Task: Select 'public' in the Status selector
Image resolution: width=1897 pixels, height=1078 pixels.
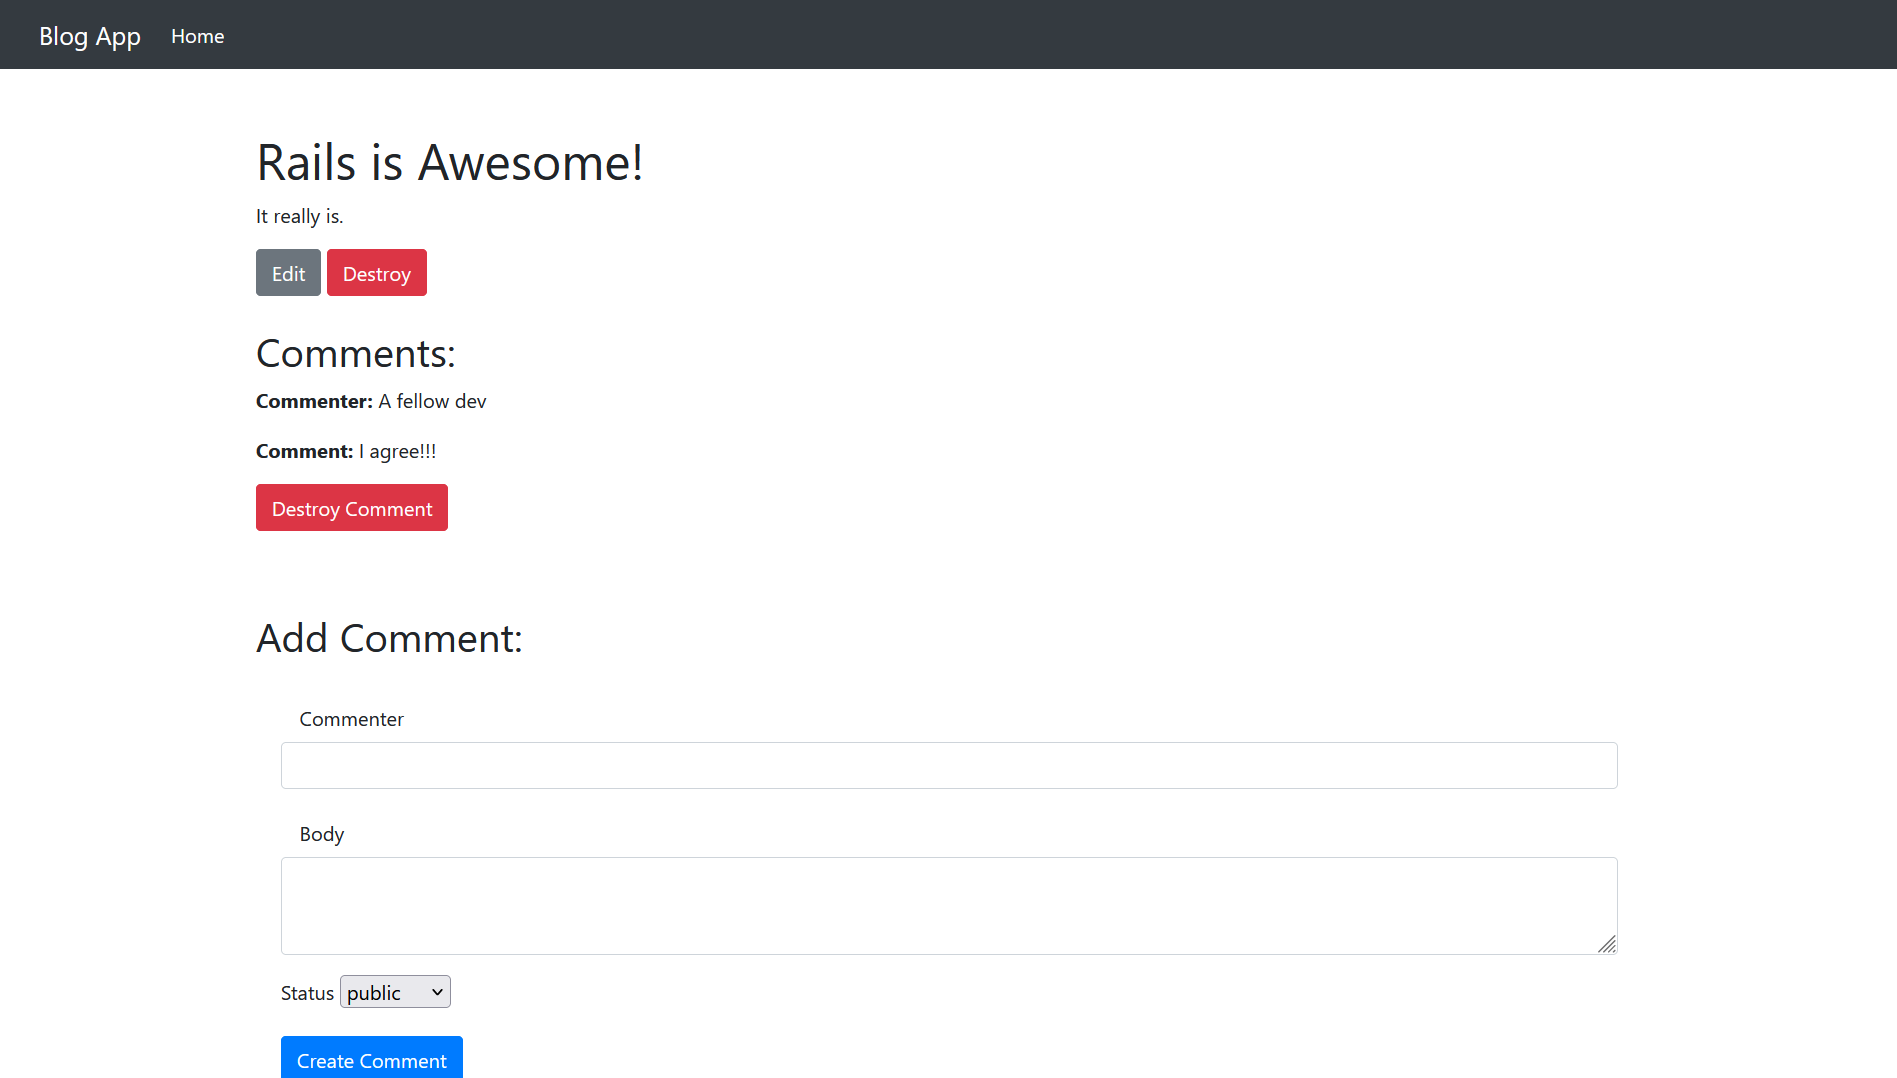Action: tap(380, 991)
